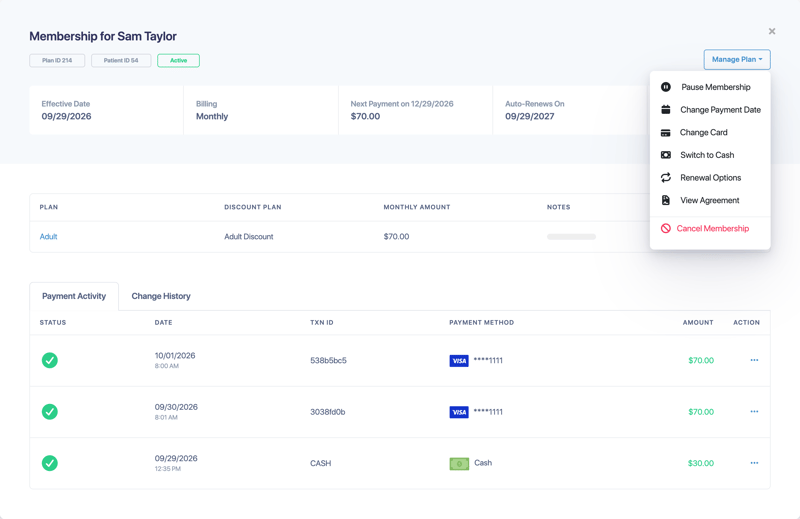Click the Adult Discount cell
Screen dimensions: 800x519
pyautogui.click(x=249, y=236)
